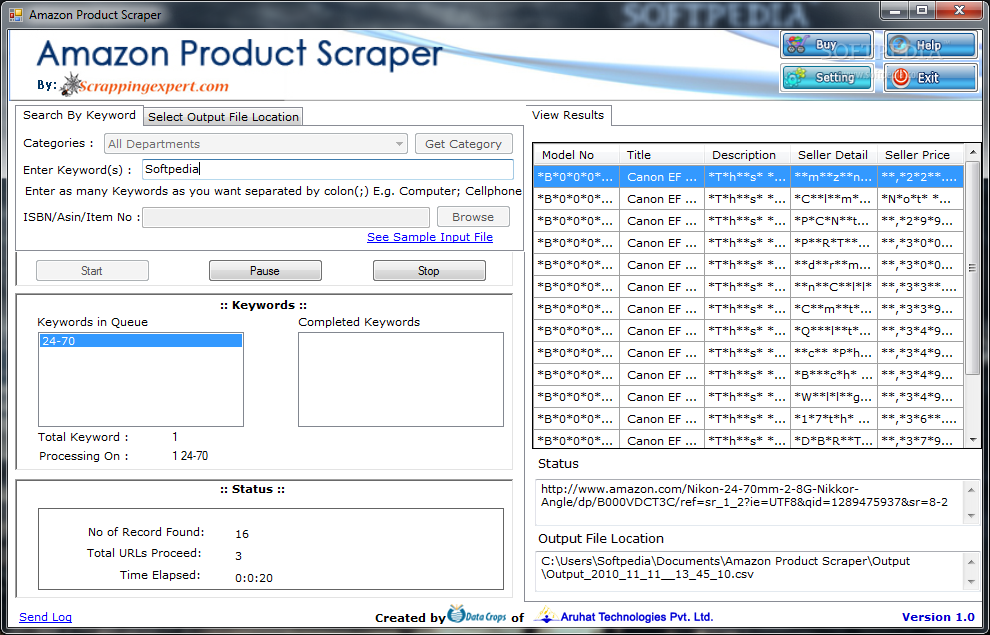Select seller detail cell '*W**l*l**g...'
Screen dimensions: 990x635
pyautogui.click(x=834, y=397)
